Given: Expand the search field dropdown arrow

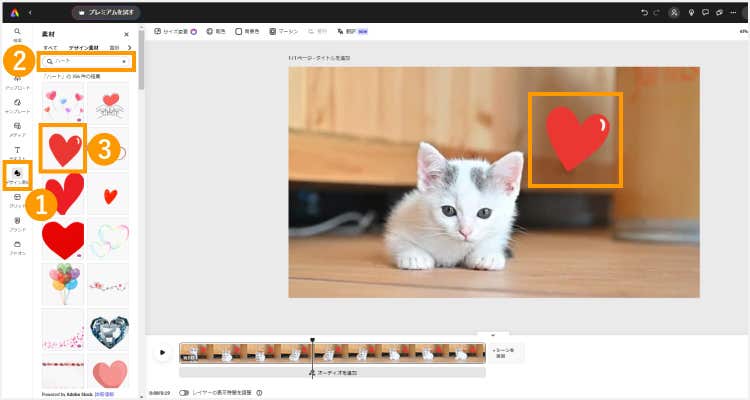Looking at the screenshot, I should [124, 62].
